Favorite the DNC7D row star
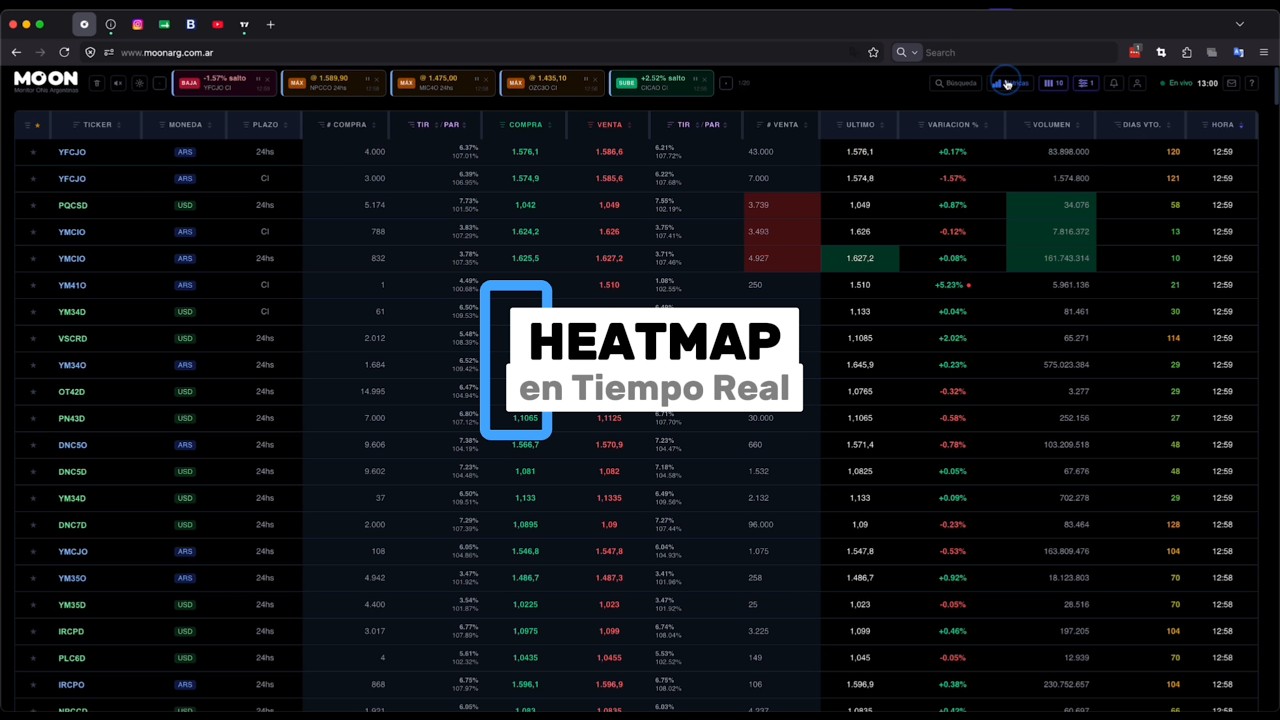The height and width of the screenshot is (720, 1280). click(x=33, y=525)
